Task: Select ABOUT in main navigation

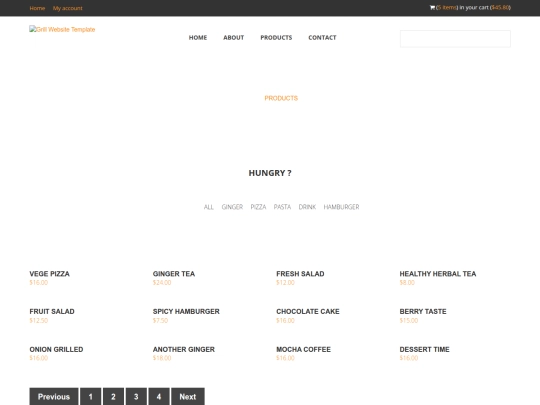Action: (233, 38)
